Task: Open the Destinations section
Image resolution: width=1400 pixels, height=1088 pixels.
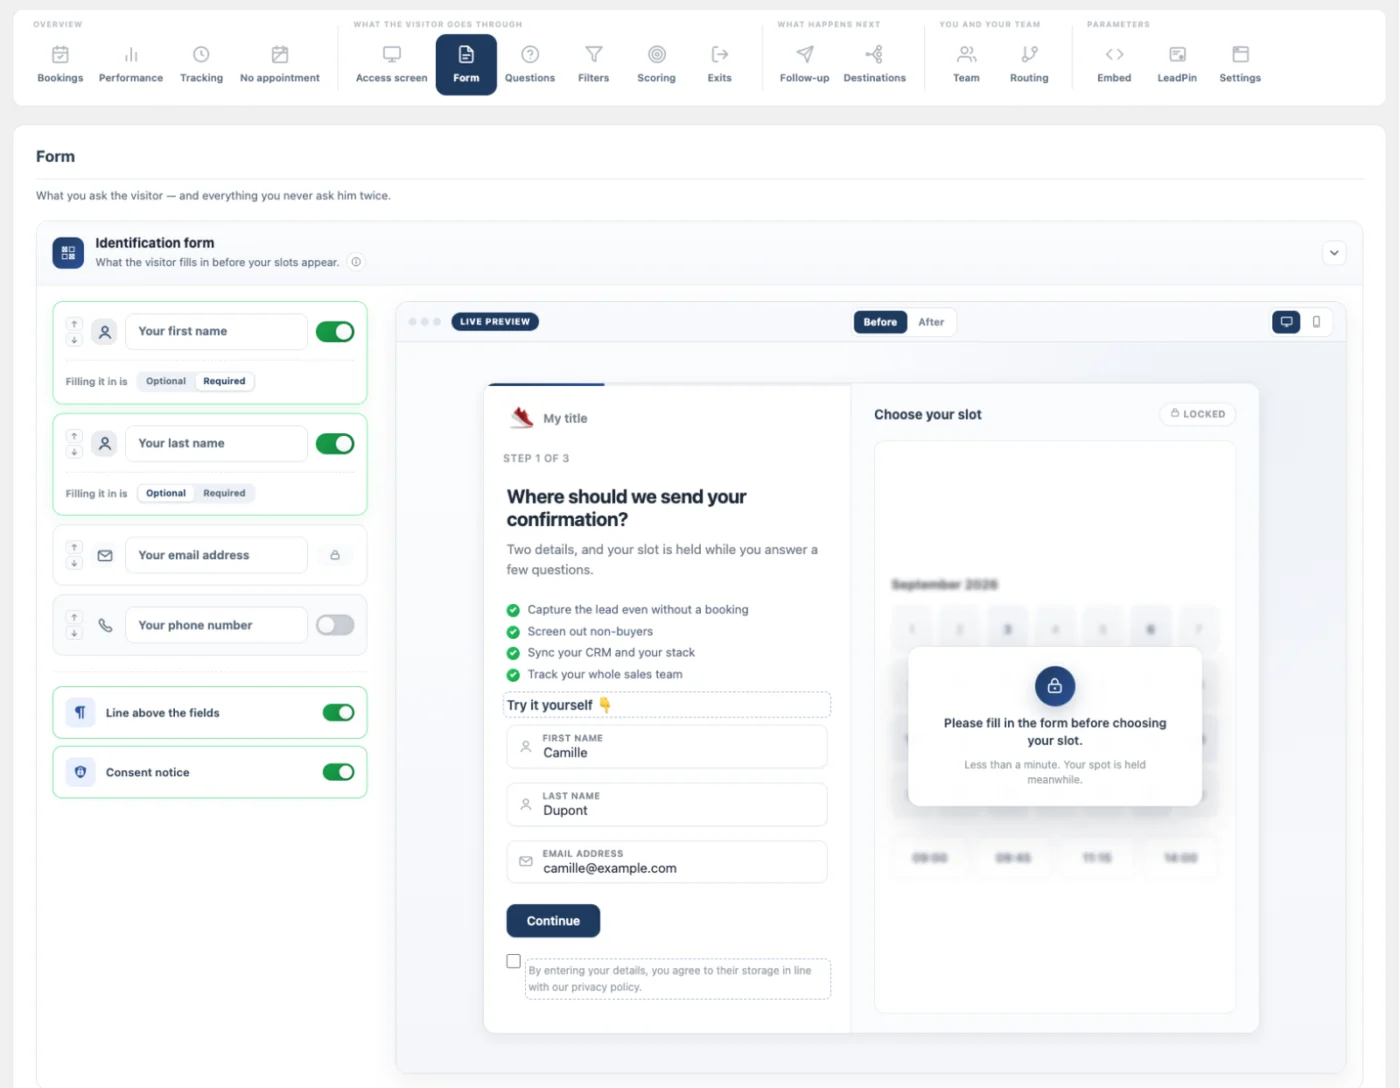Action: (875, 64)
